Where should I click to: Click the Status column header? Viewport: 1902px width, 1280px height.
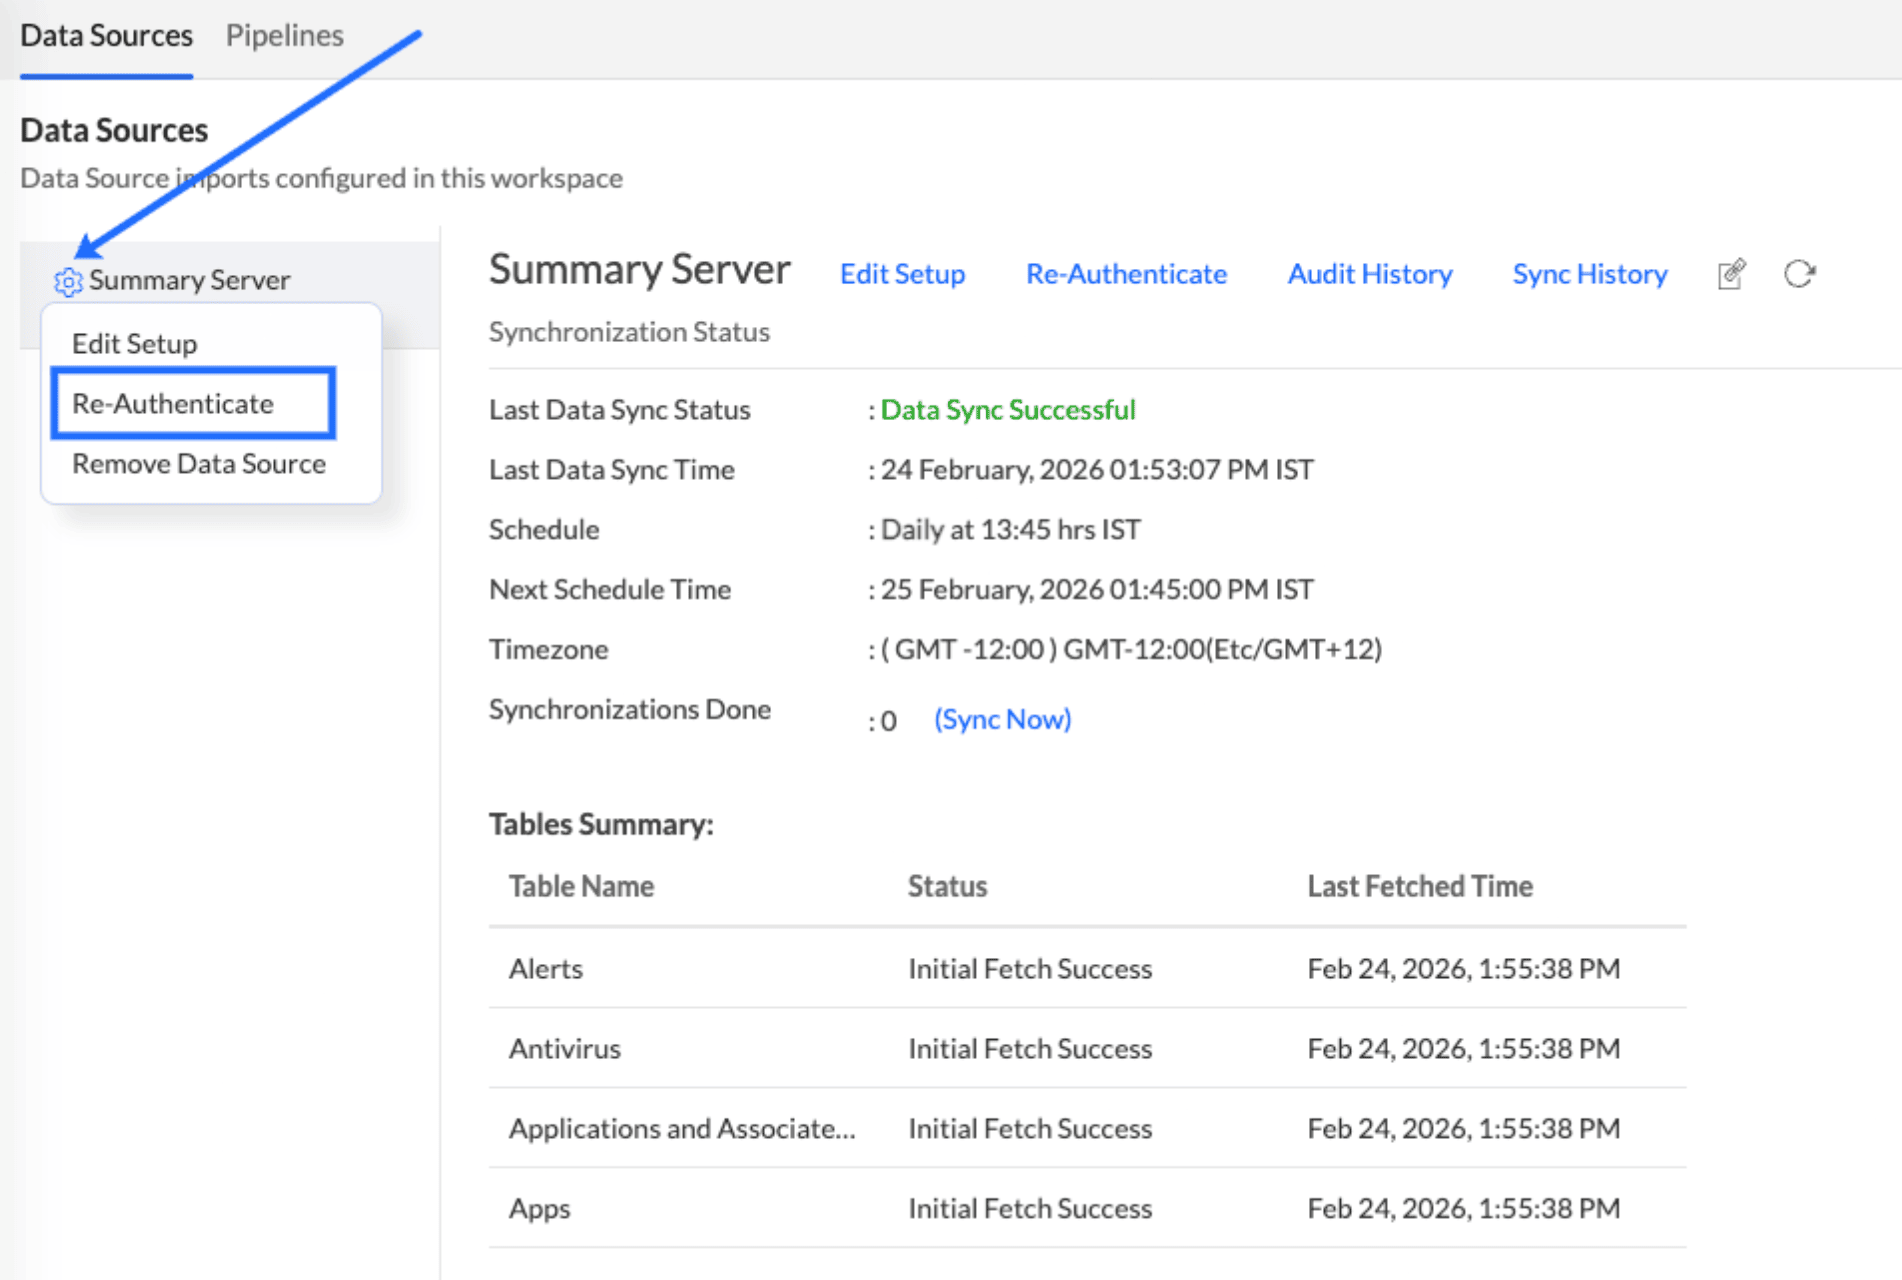coord(948,887)
